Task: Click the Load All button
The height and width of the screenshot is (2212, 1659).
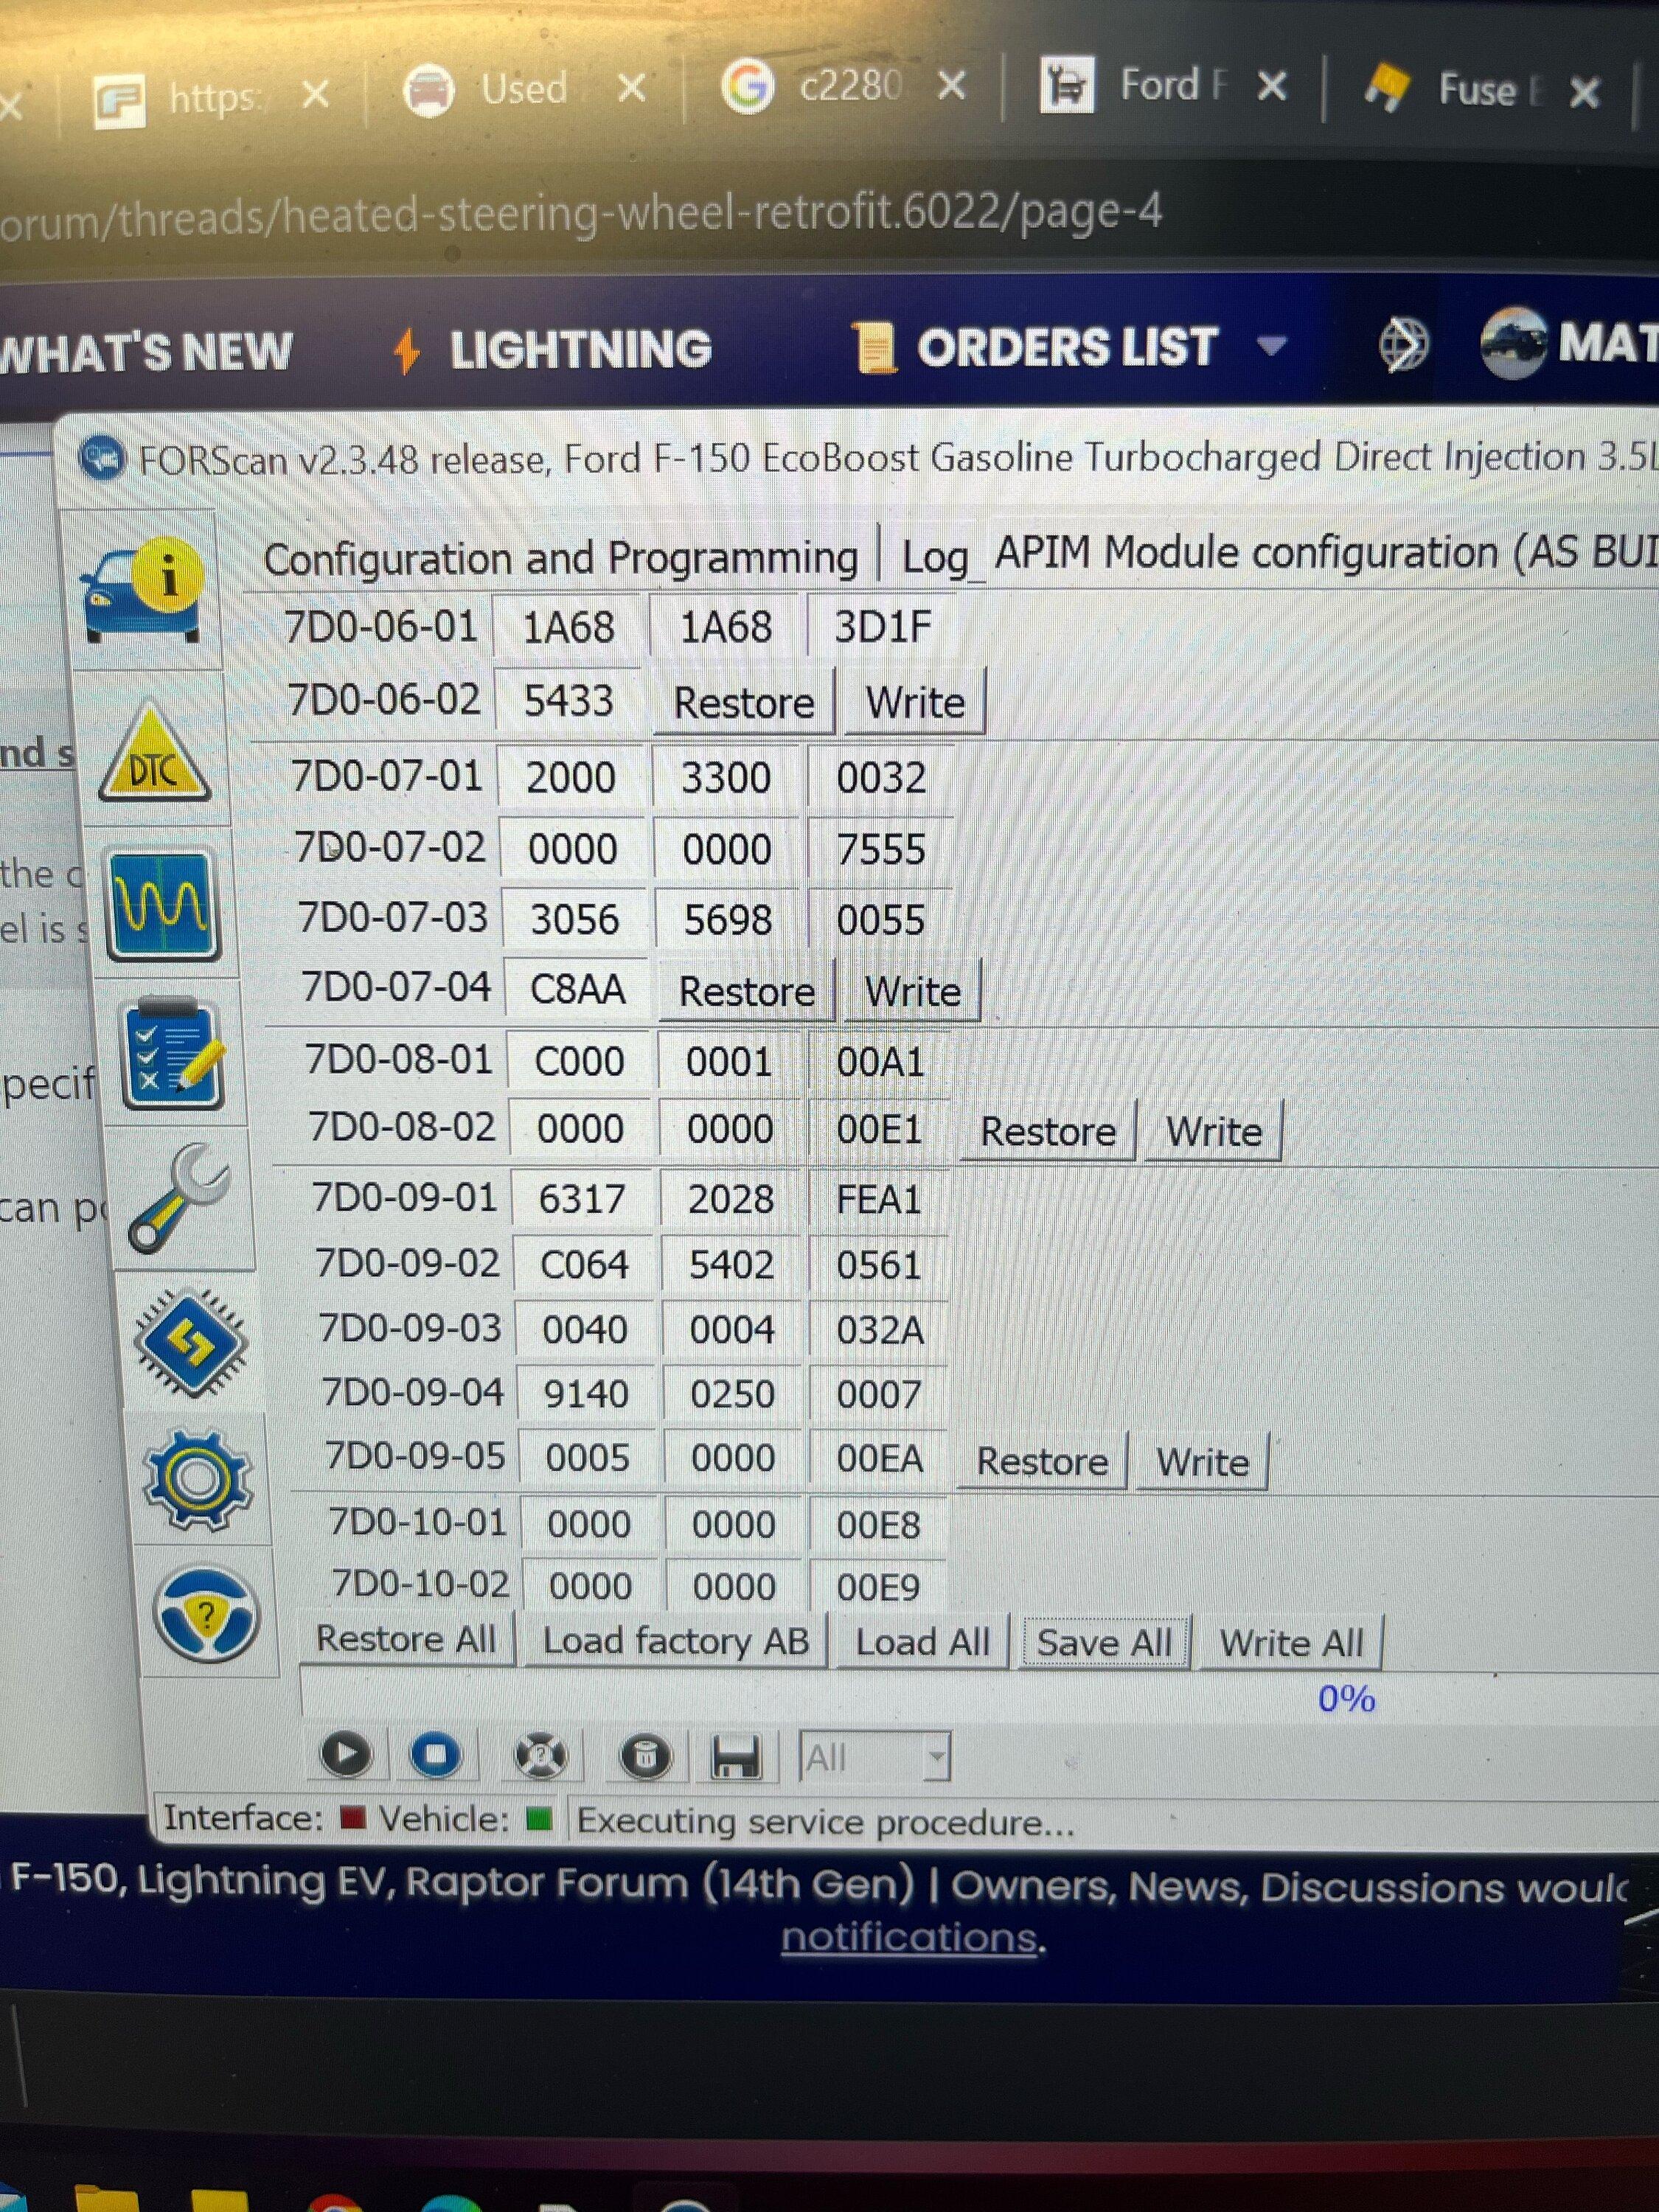Action: pos(922,1642)
